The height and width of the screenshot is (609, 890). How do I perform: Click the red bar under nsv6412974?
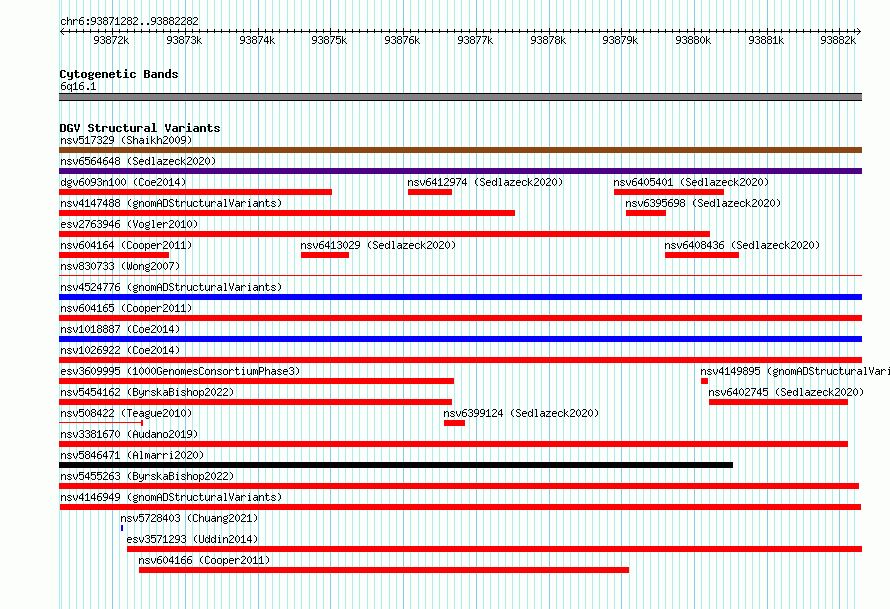click(x=430, y=192)
